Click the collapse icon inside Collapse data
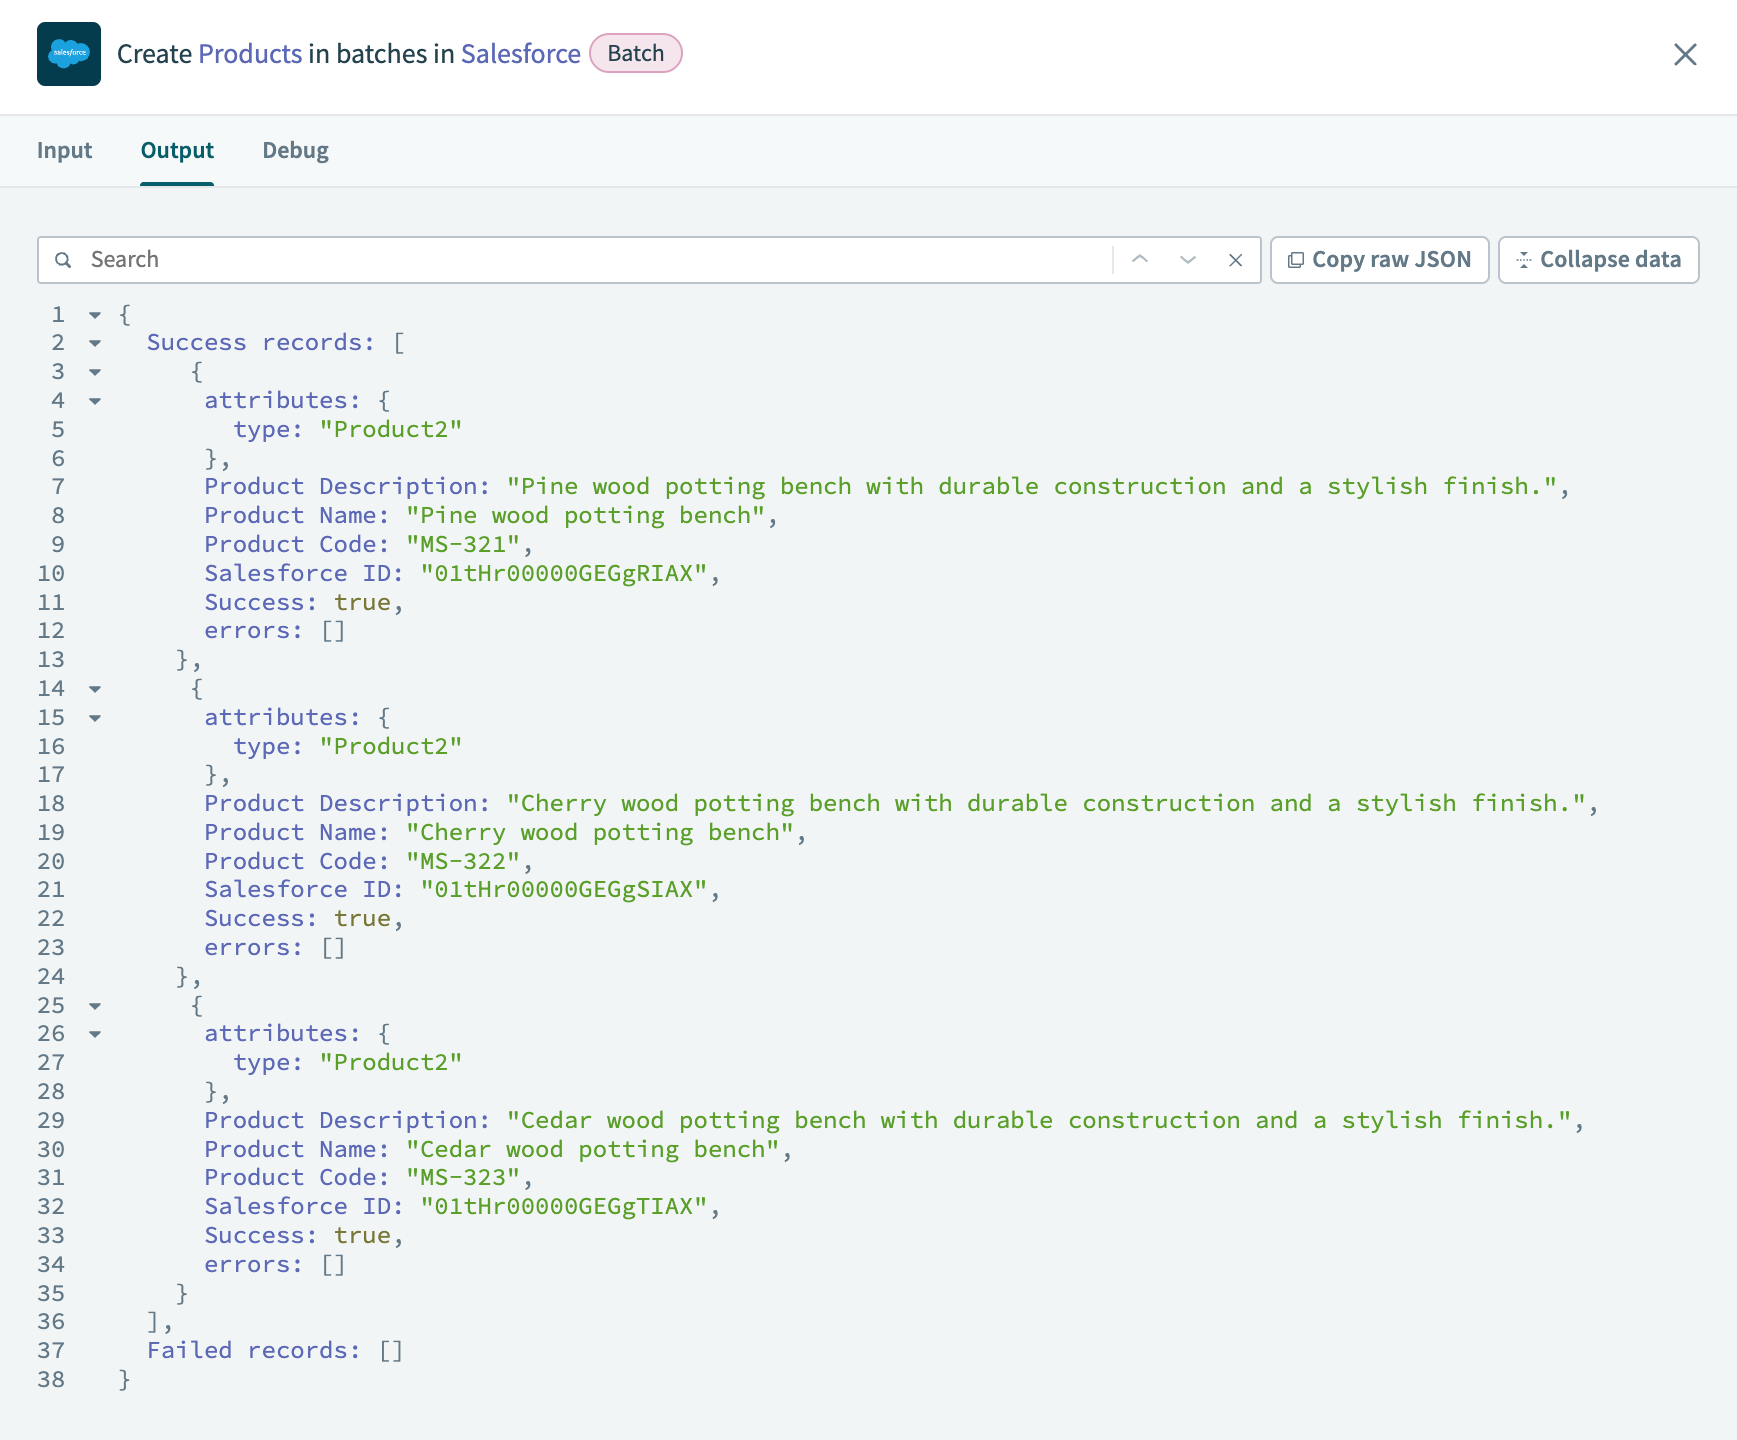The height and width of the screenshot is (1440, 1737). (1524, 259)
